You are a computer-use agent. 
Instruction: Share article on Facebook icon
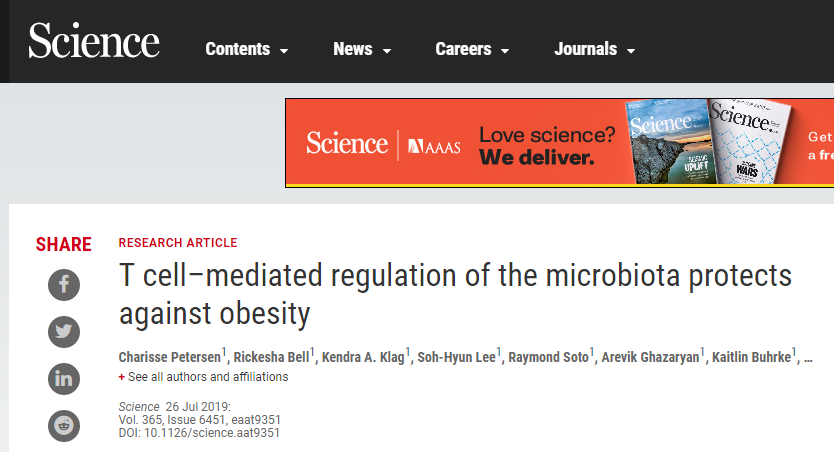tap(64, 284)
